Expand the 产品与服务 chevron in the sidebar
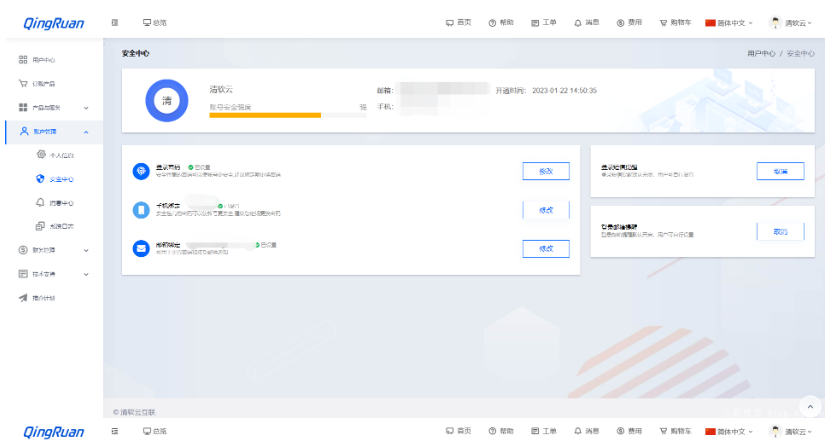Viewport: 837px width, 446px height. click(x=86, y=108)
